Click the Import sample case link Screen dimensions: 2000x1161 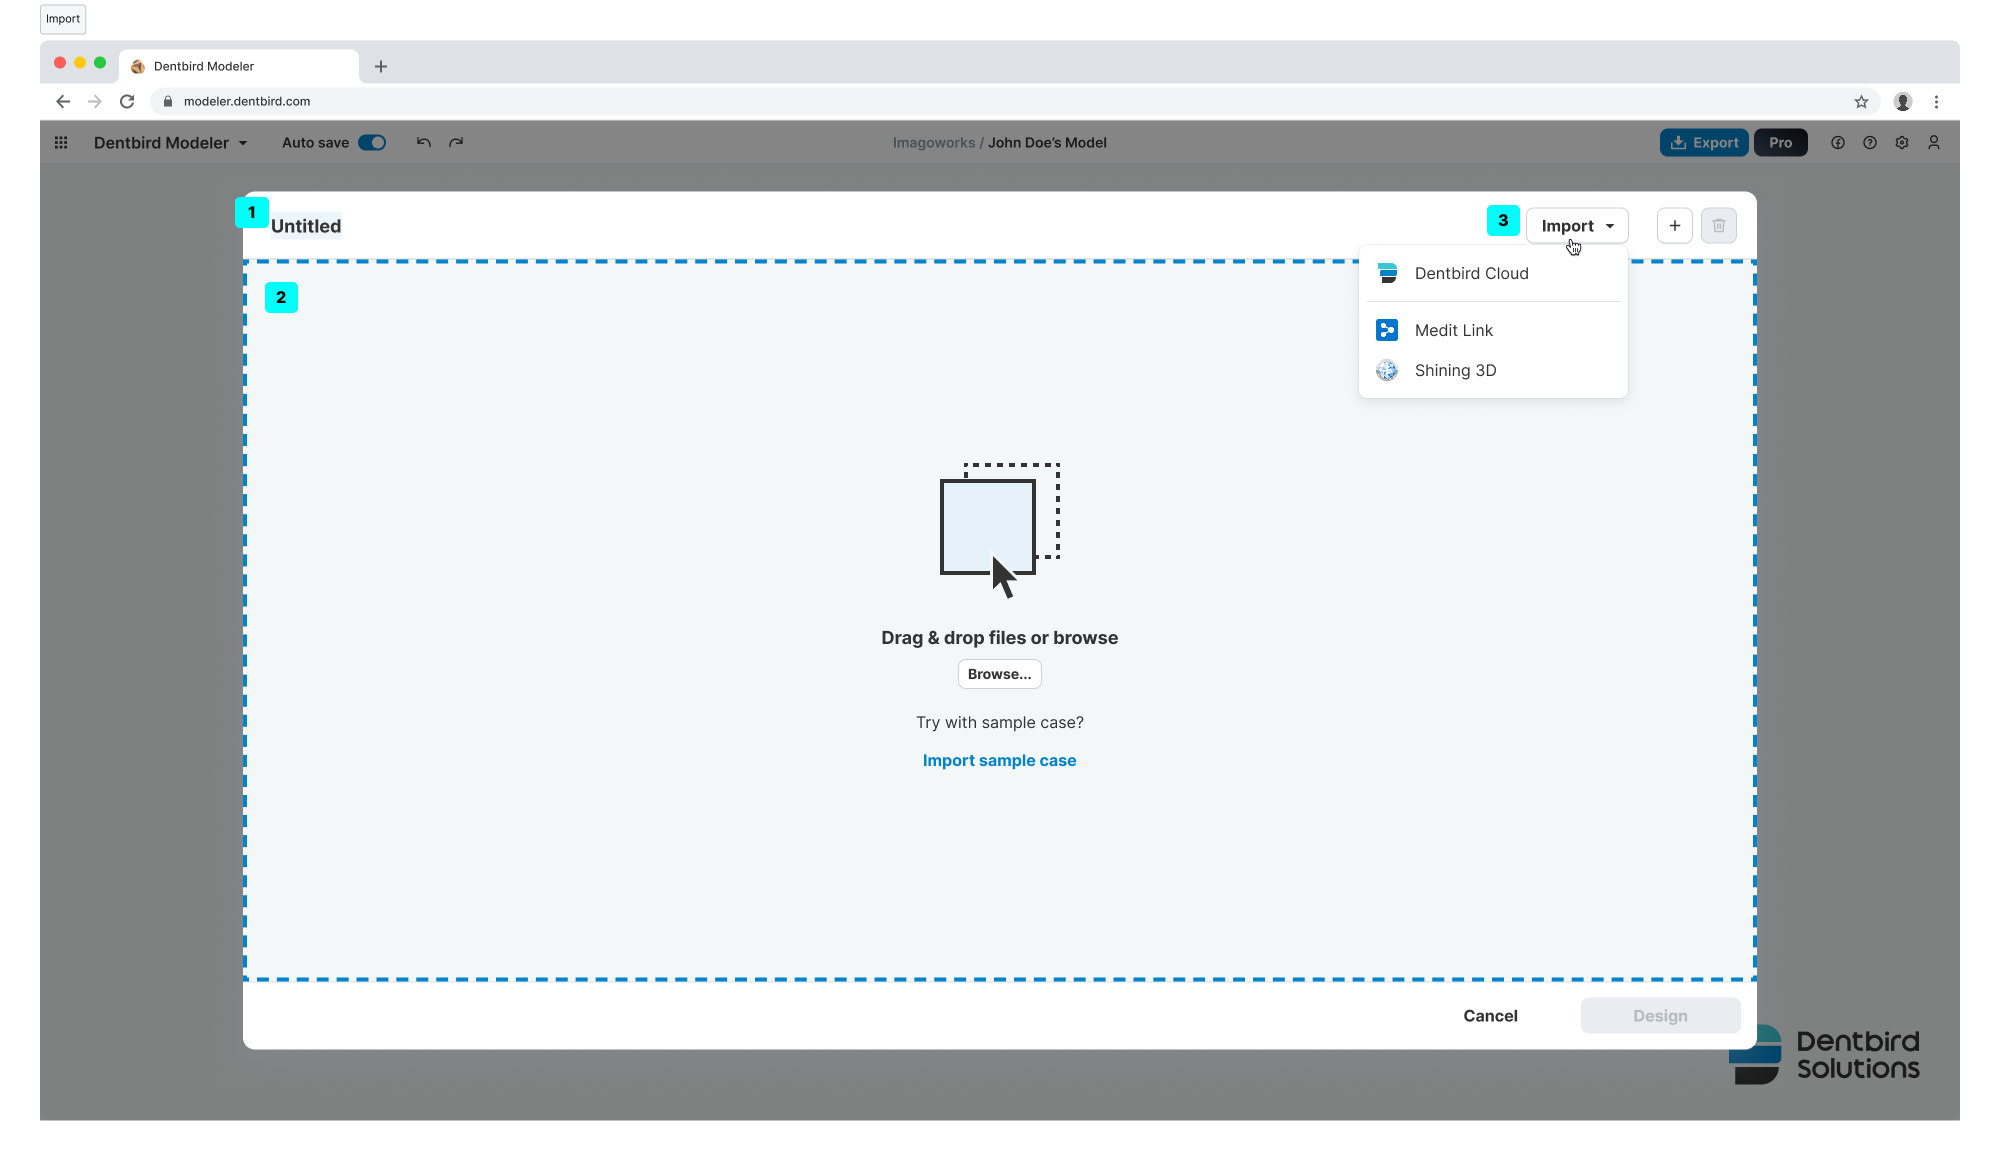[x=999, y=761]
